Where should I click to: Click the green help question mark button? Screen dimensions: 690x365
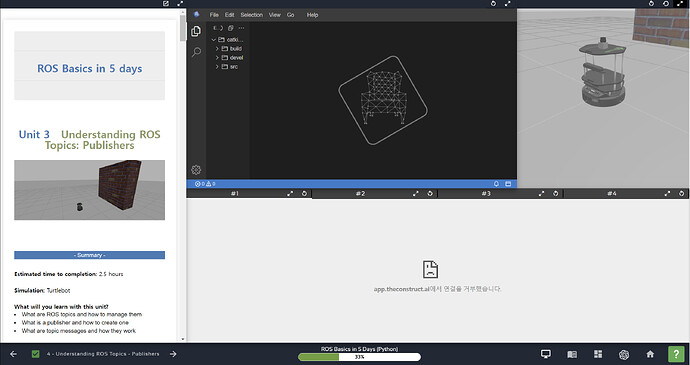click(676, 354)
